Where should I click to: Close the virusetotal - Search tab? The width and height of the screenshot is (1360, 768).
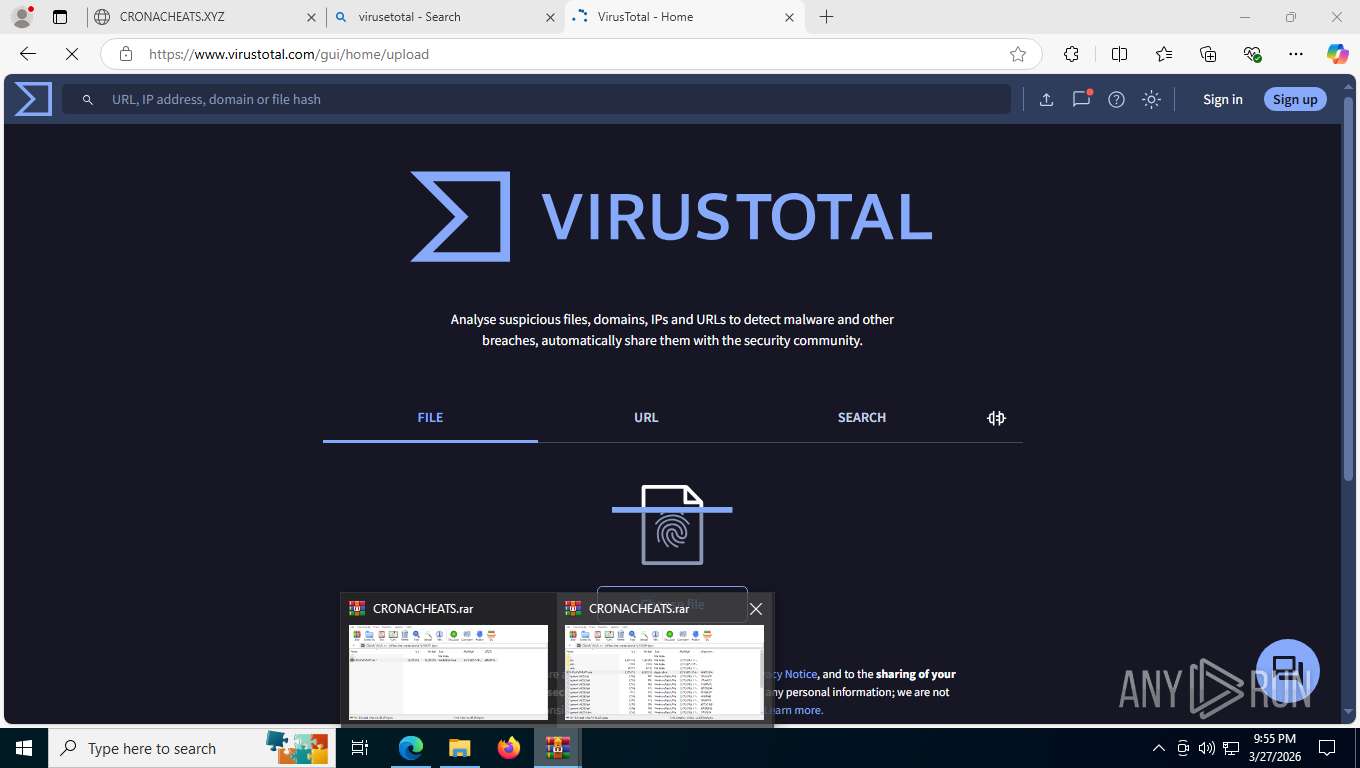549,17
